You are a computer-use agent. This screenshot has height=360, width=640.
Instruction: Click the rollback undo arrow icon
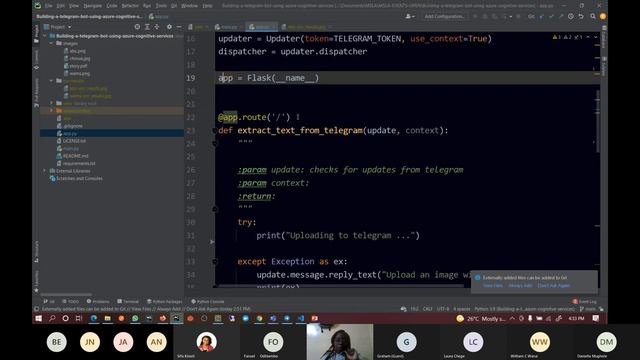[x=581, y=16]
